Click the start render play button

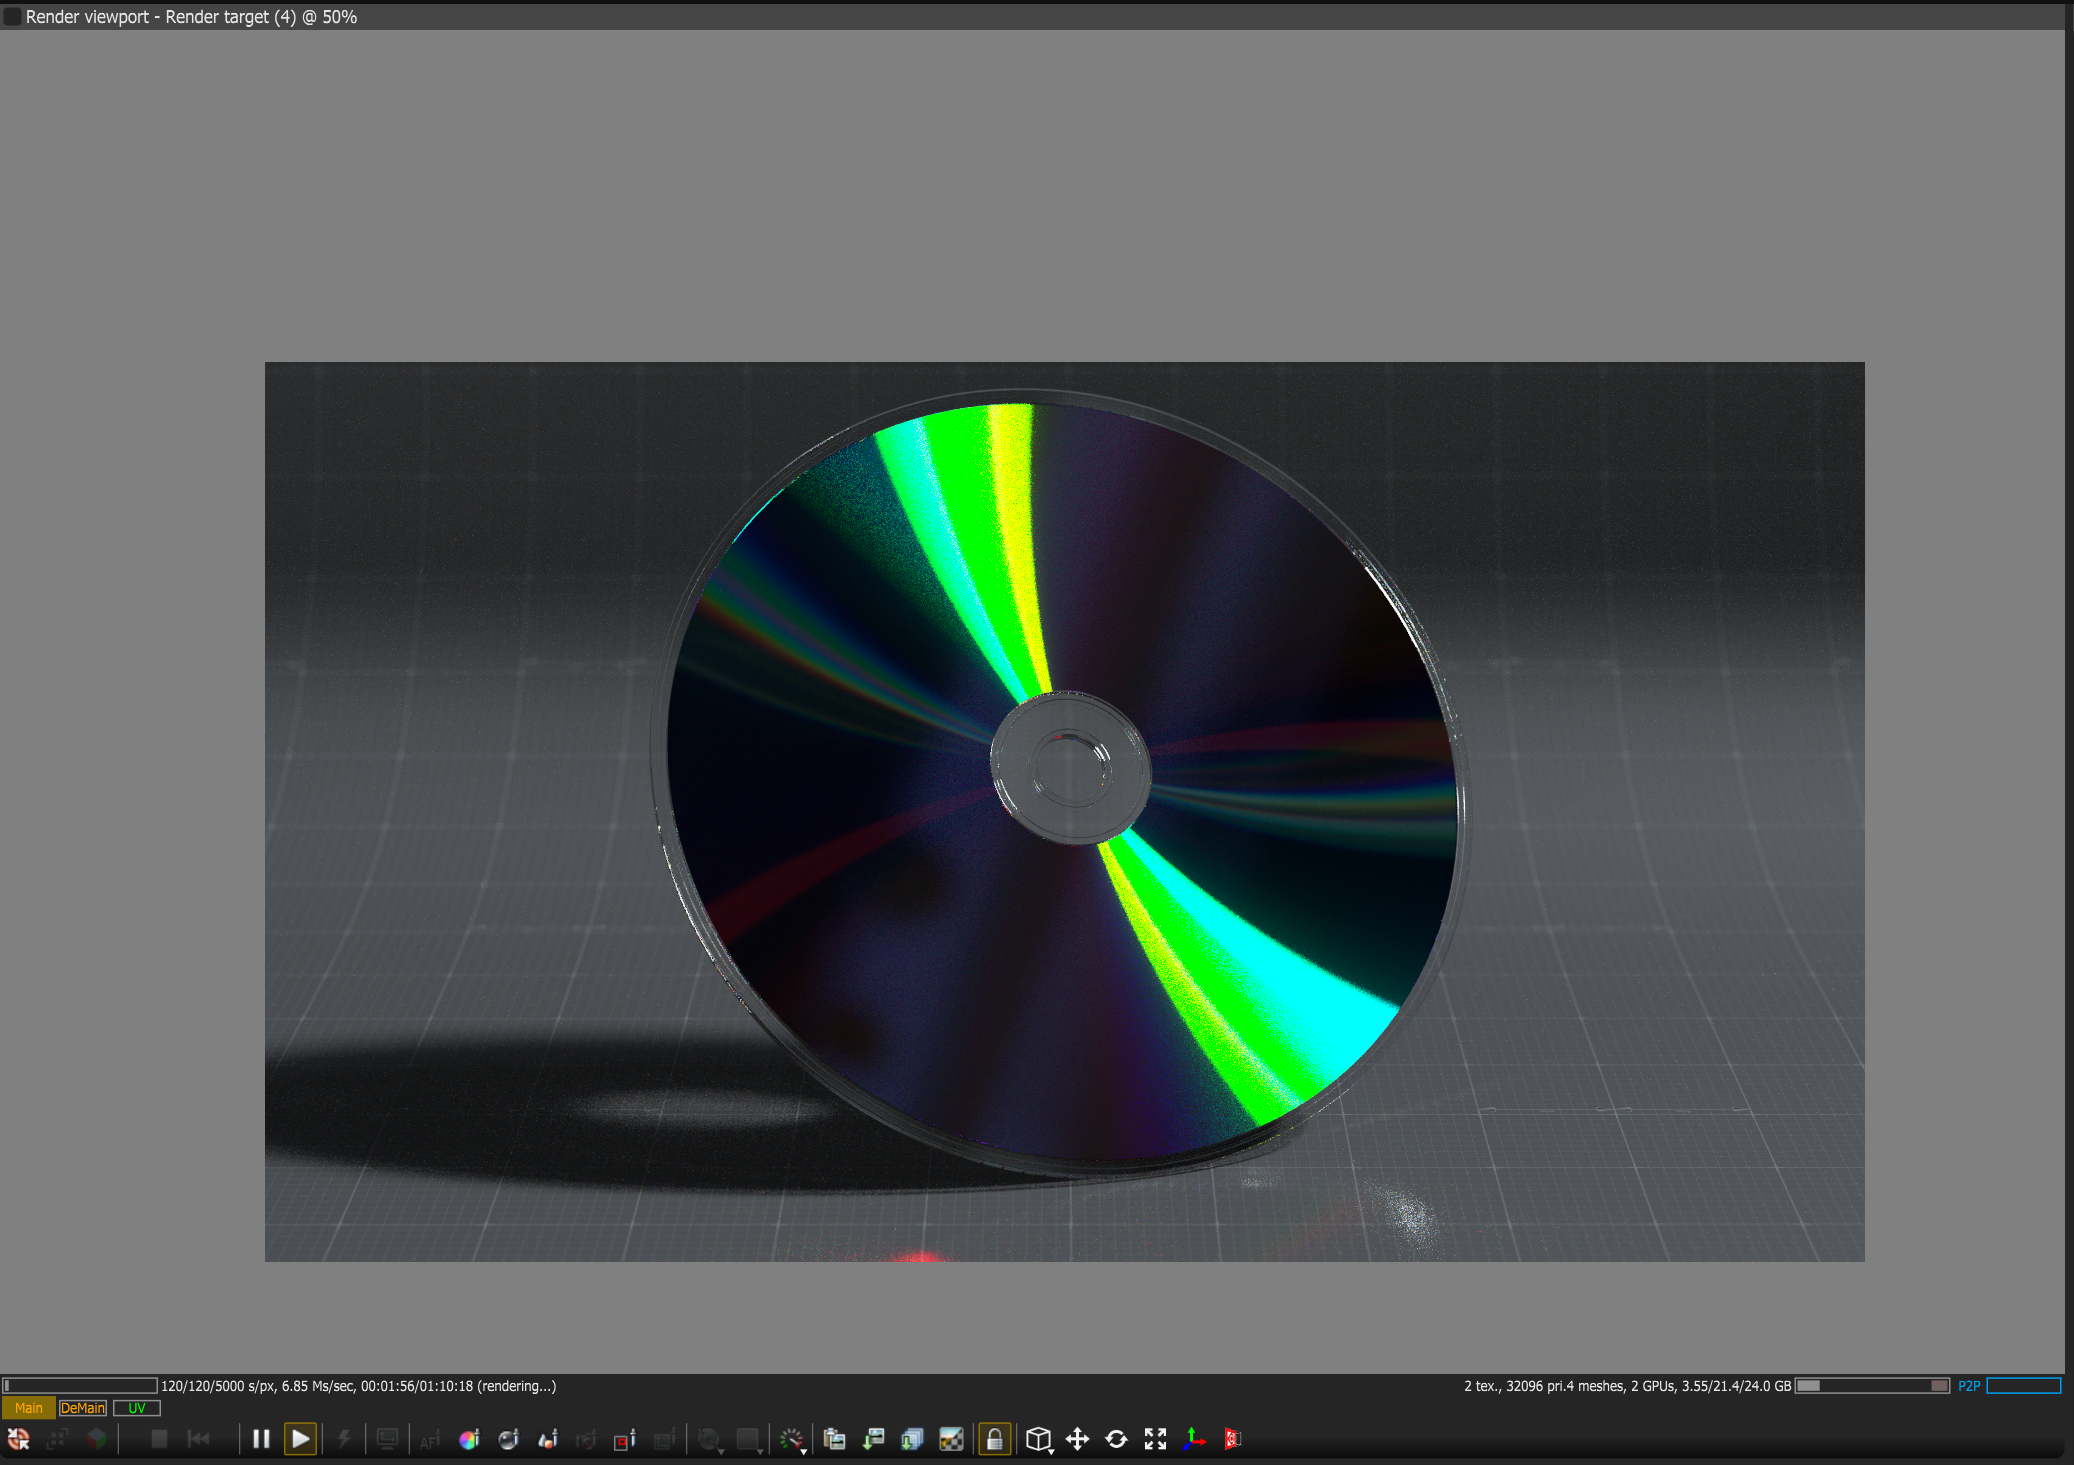click(x=300, y=1439)
